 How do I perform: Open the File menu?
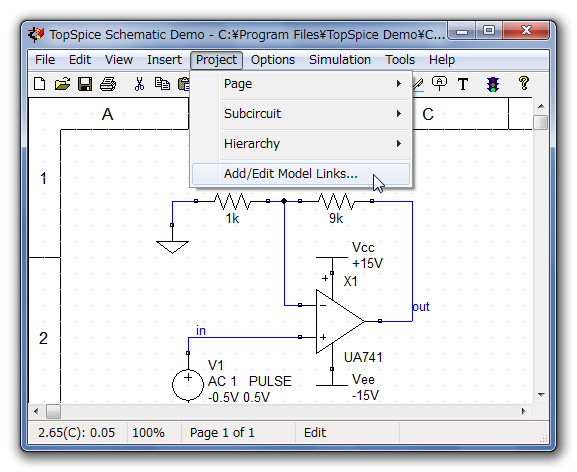coord(45,60)
